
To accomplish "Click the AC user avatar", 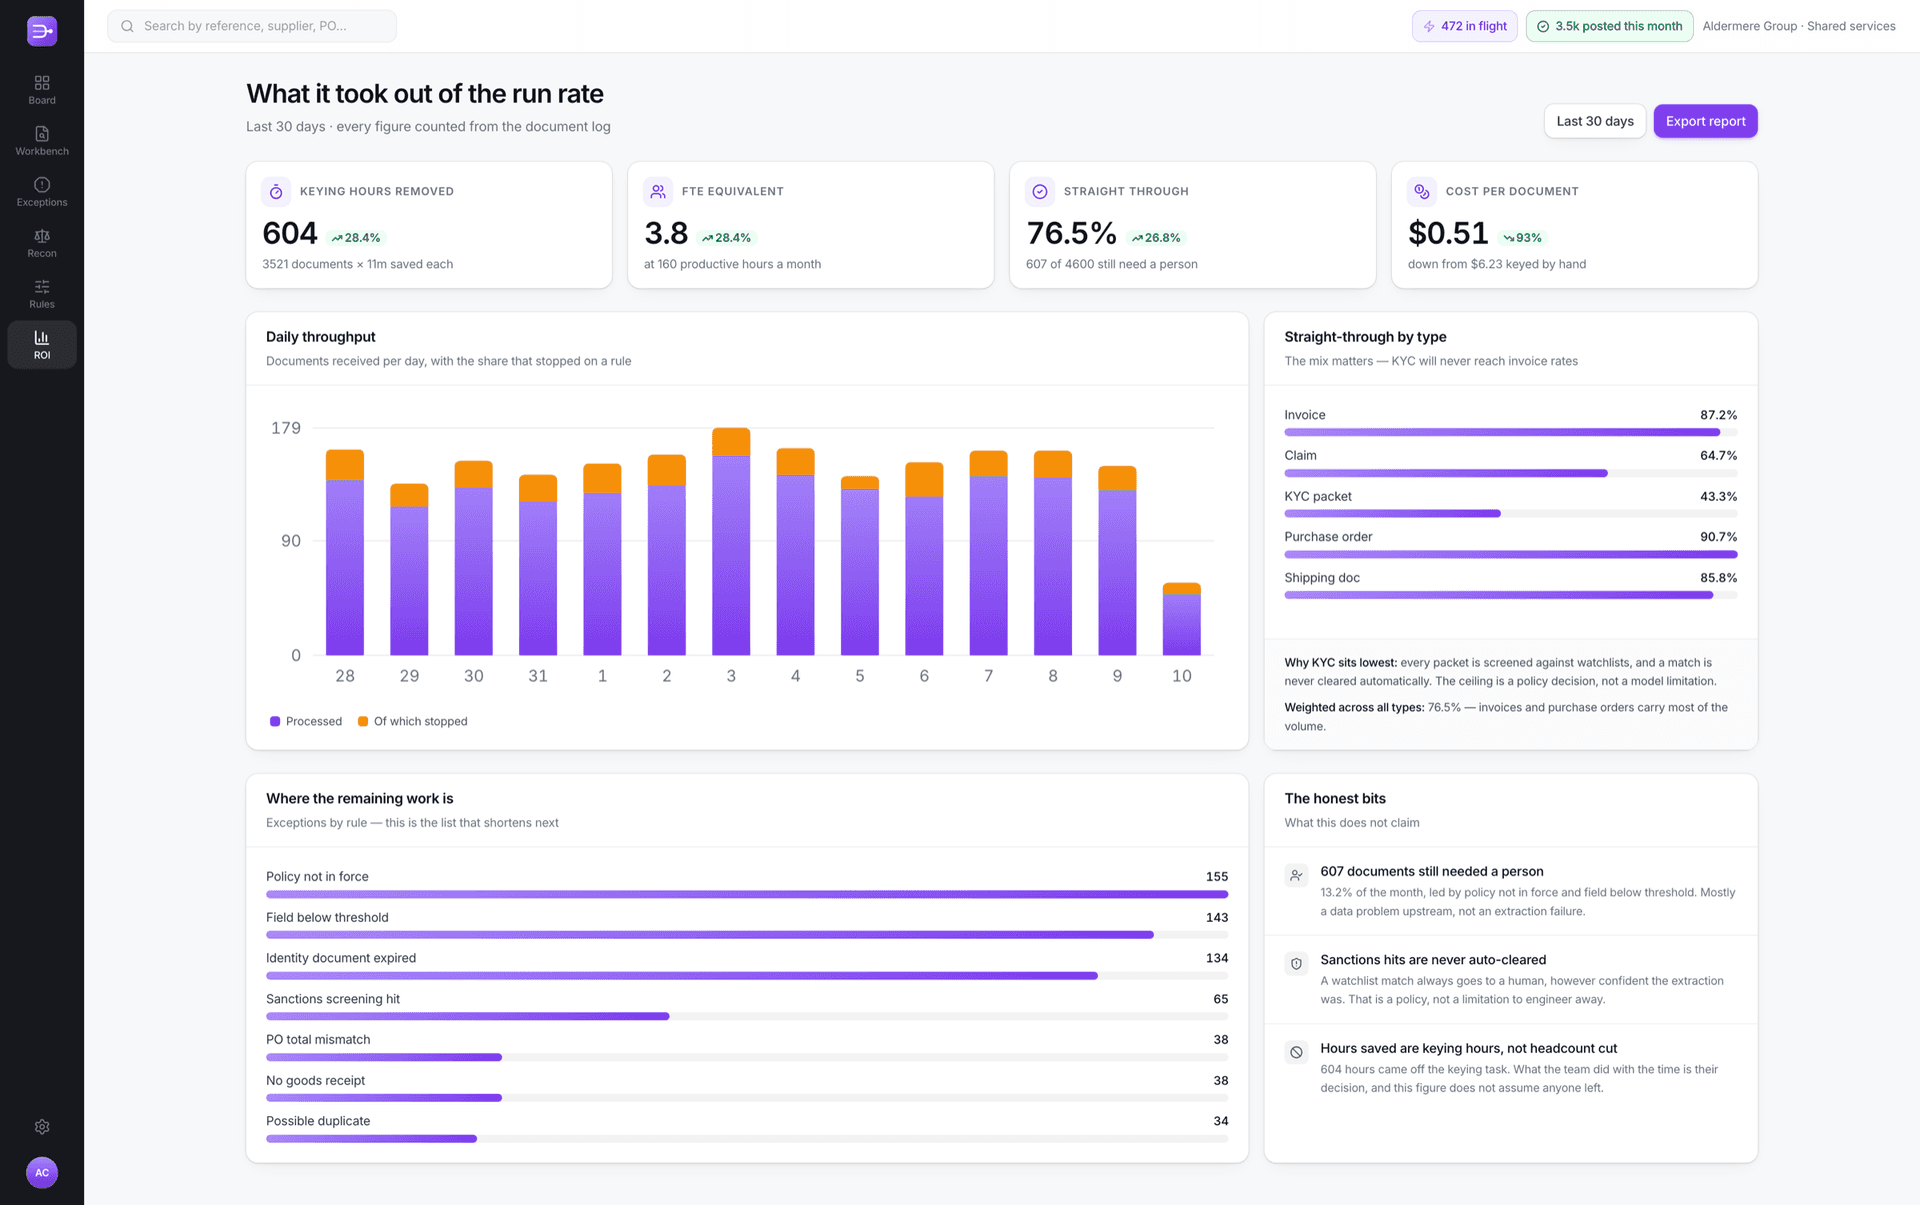I will coord(42,1173).
